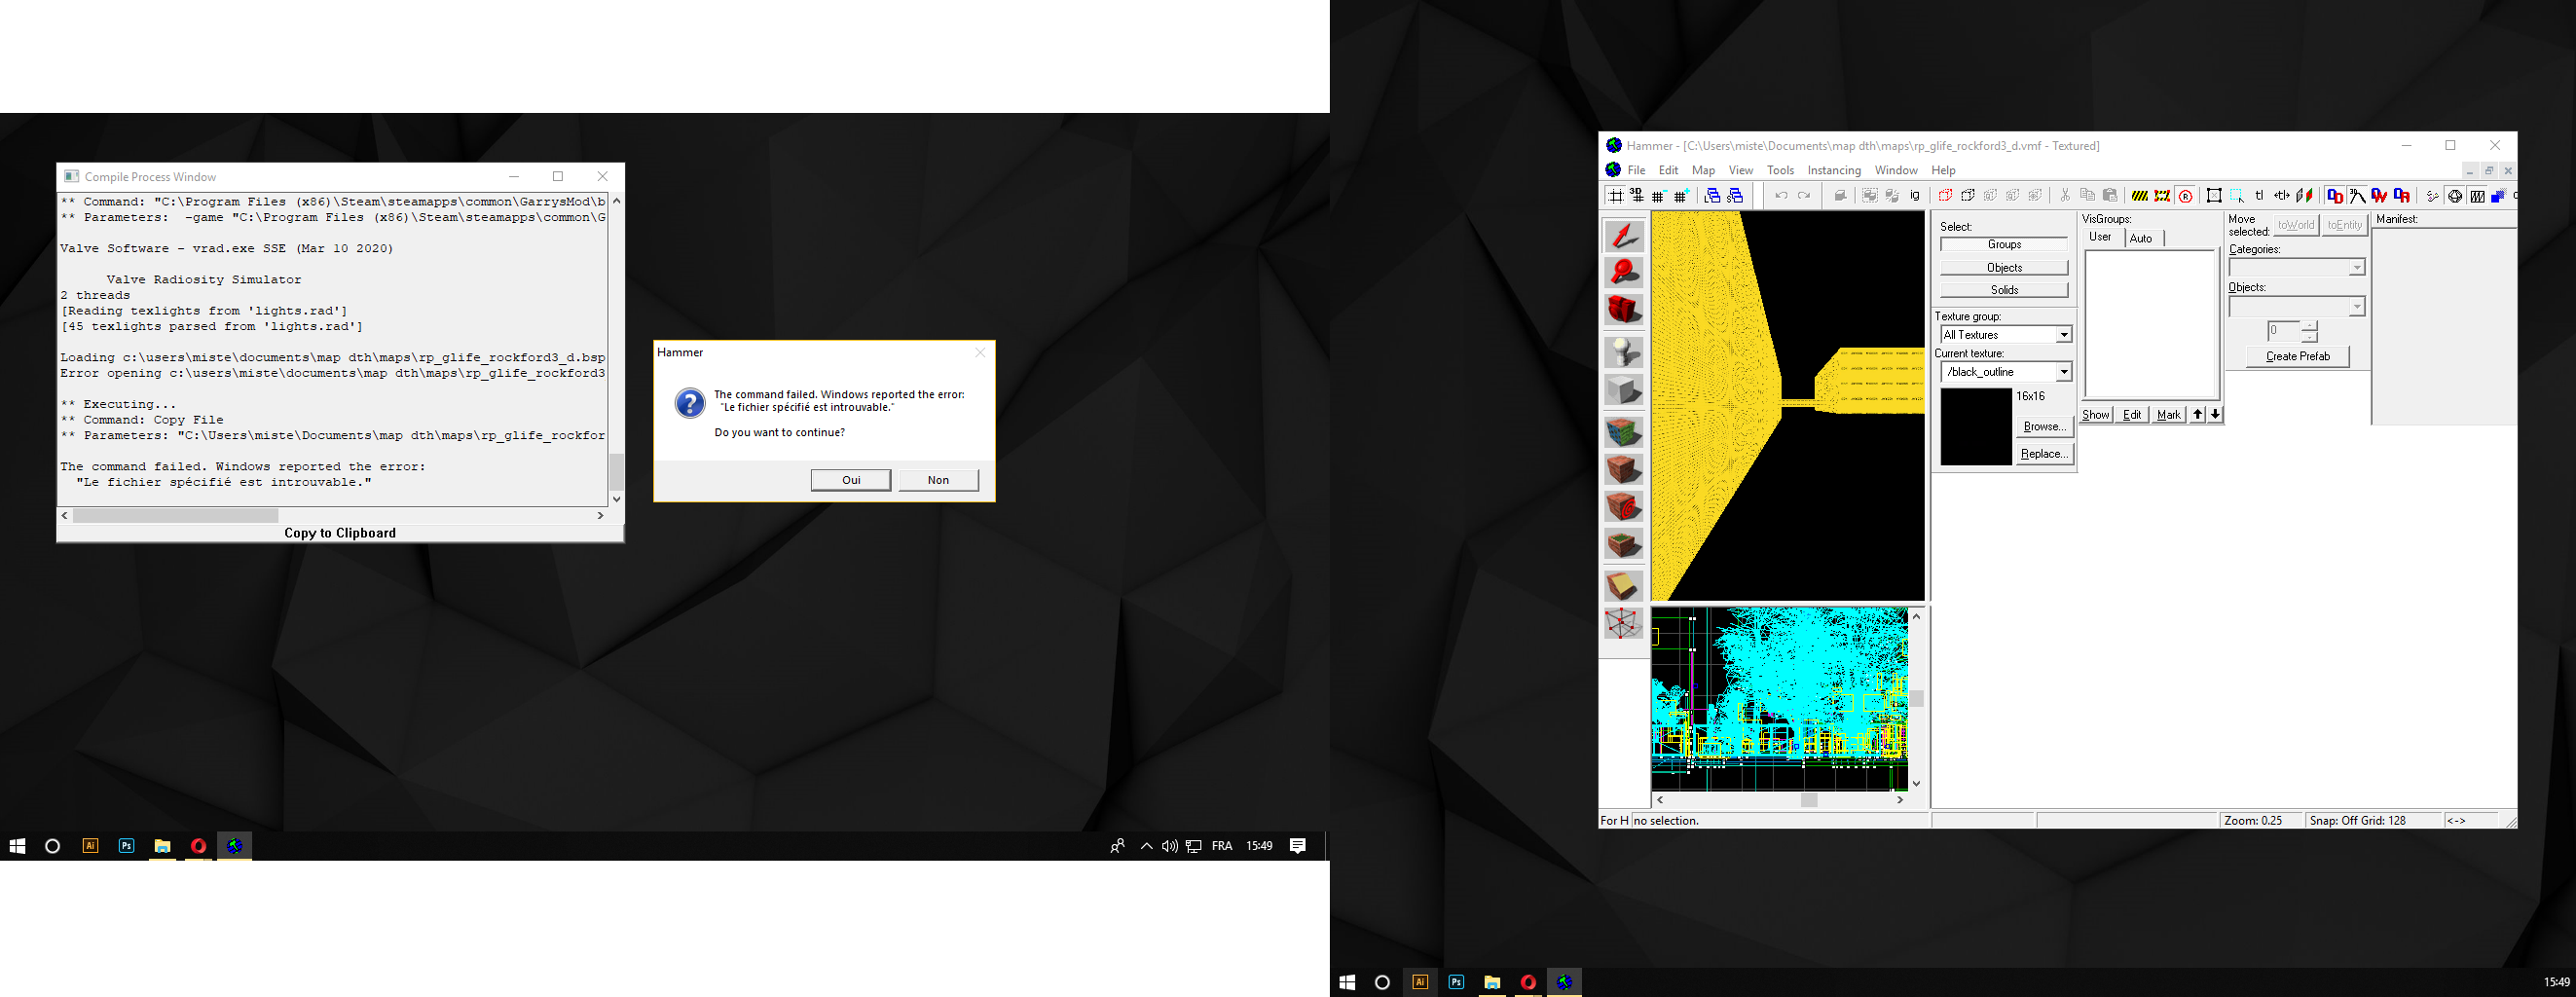
Task: Click Compile Process Window scroll down arrow
Action: [x=616, y=498]
